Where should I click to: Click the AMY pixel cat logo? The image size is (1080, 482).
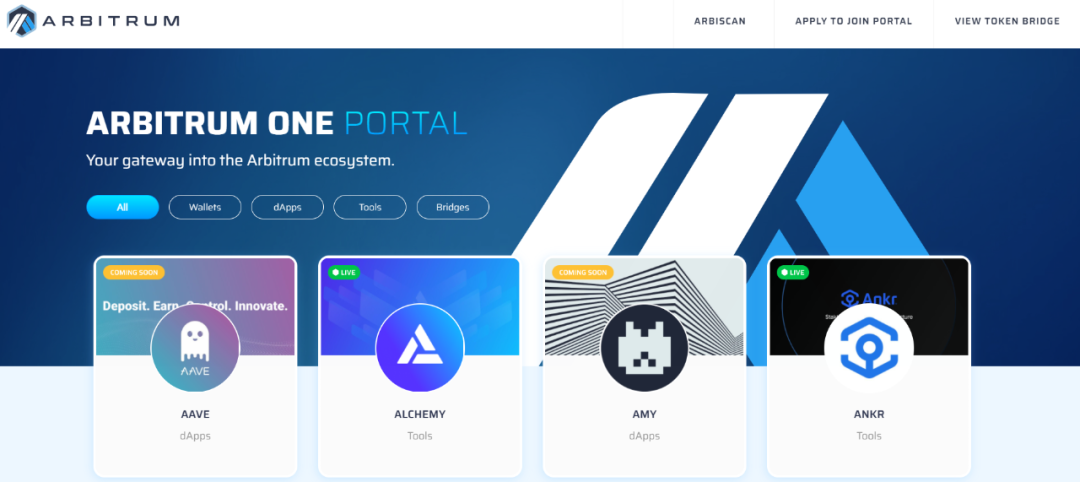[x=644, y=348]
